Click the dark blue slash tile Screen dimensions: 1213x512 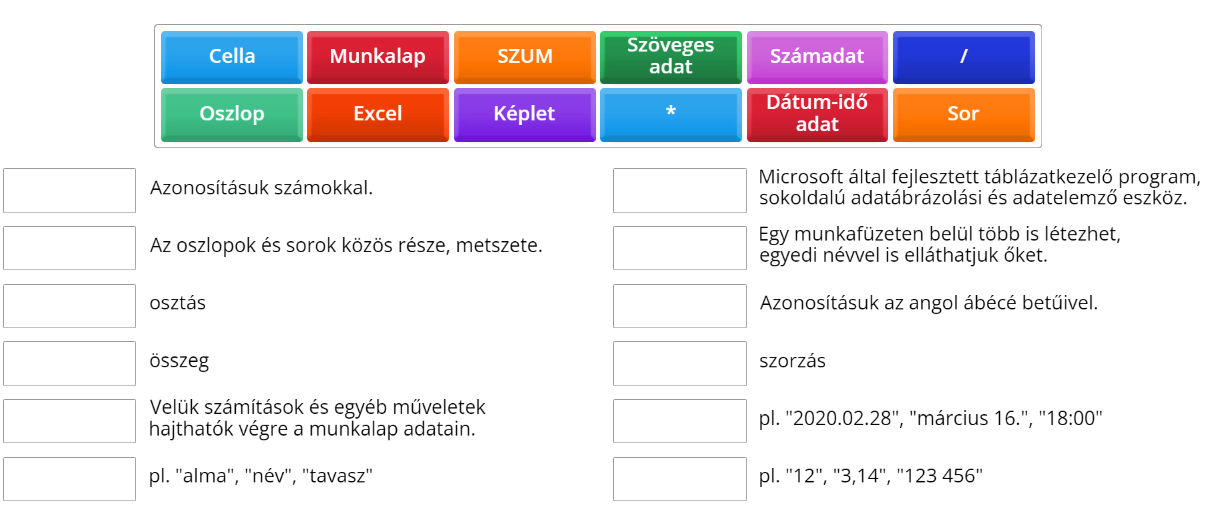click(964, 57)
